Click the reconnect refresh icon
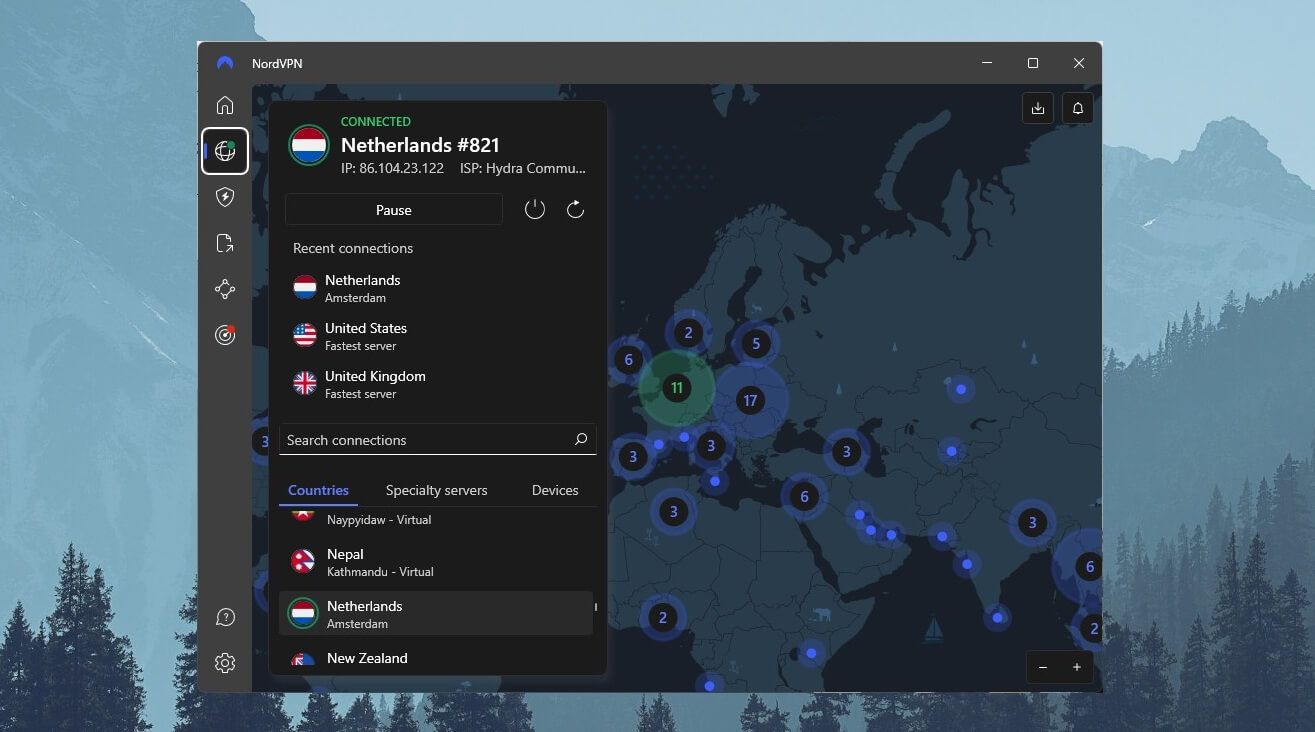The image size is (1315, 732). (575, 209)
